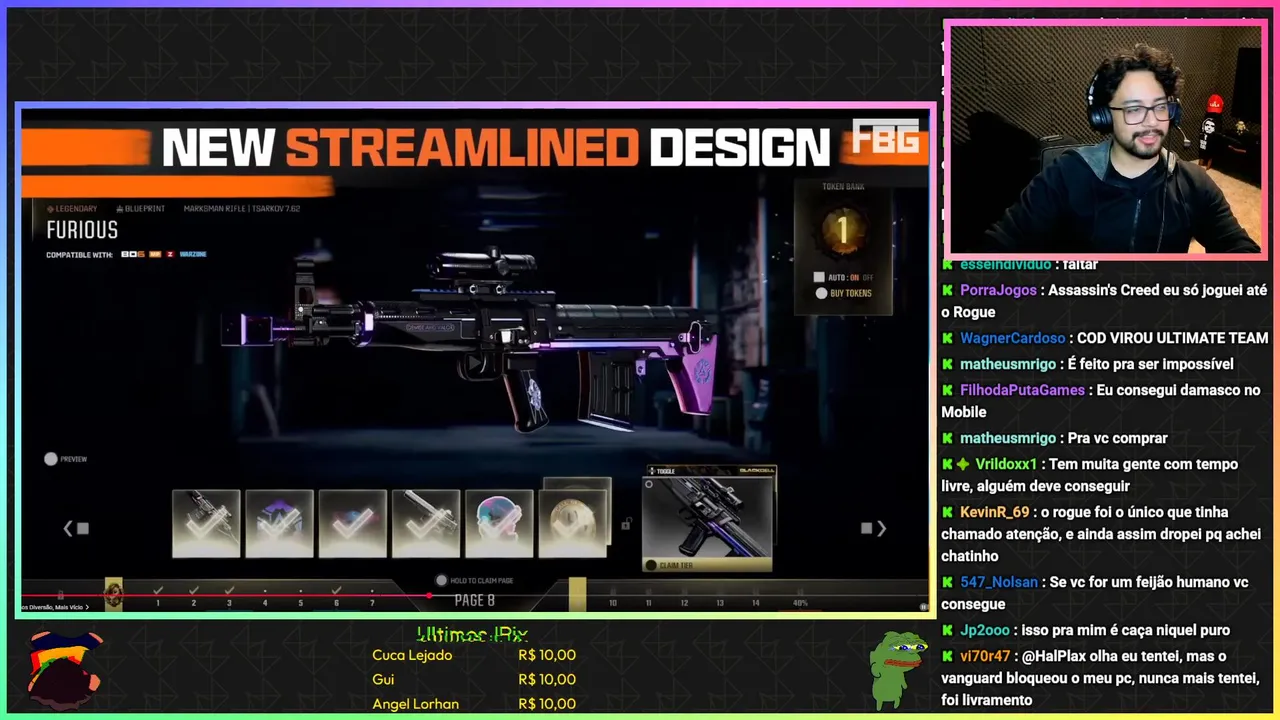Click the 'Mais Vício' ticker text
The image size is (1280, 720).
(x=68, y=607)
